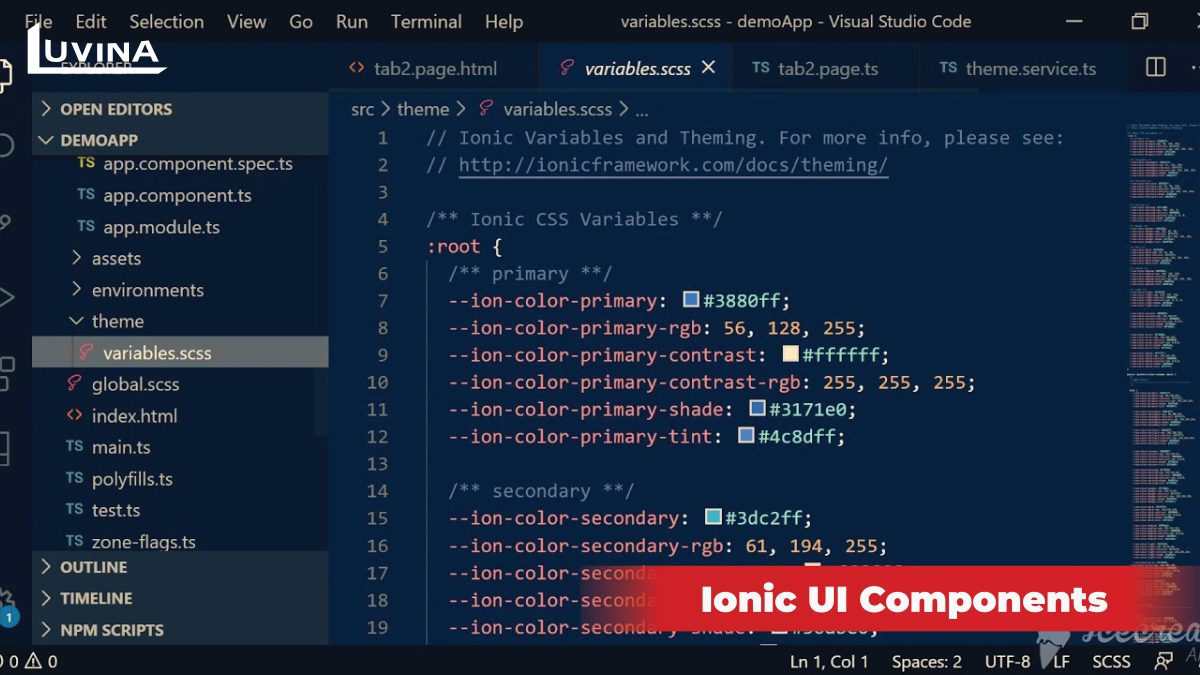Click the Sass icon on variables.scss tab

point(567,68)
